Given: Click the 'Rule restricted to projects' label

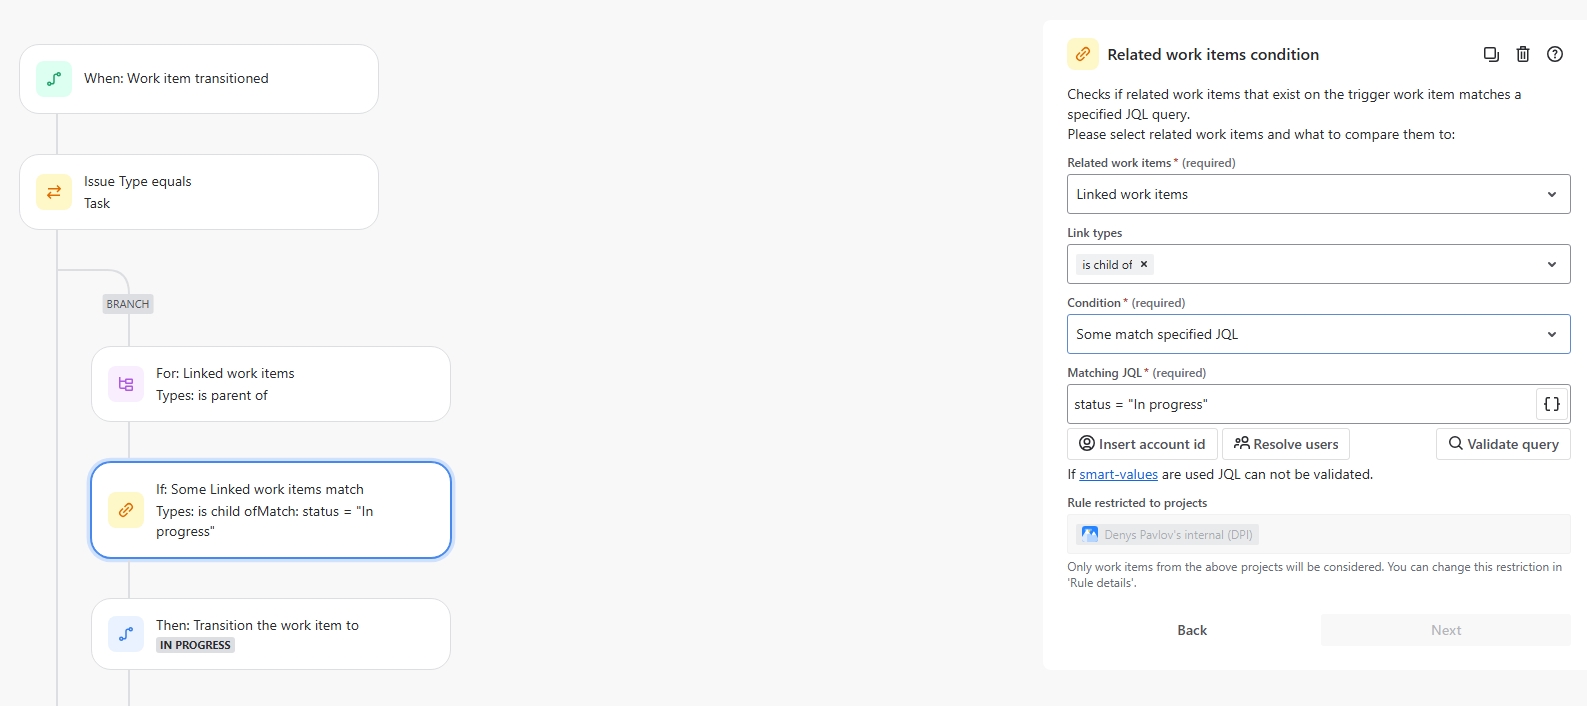Looking at the screenshot, I should point(1137,503).
